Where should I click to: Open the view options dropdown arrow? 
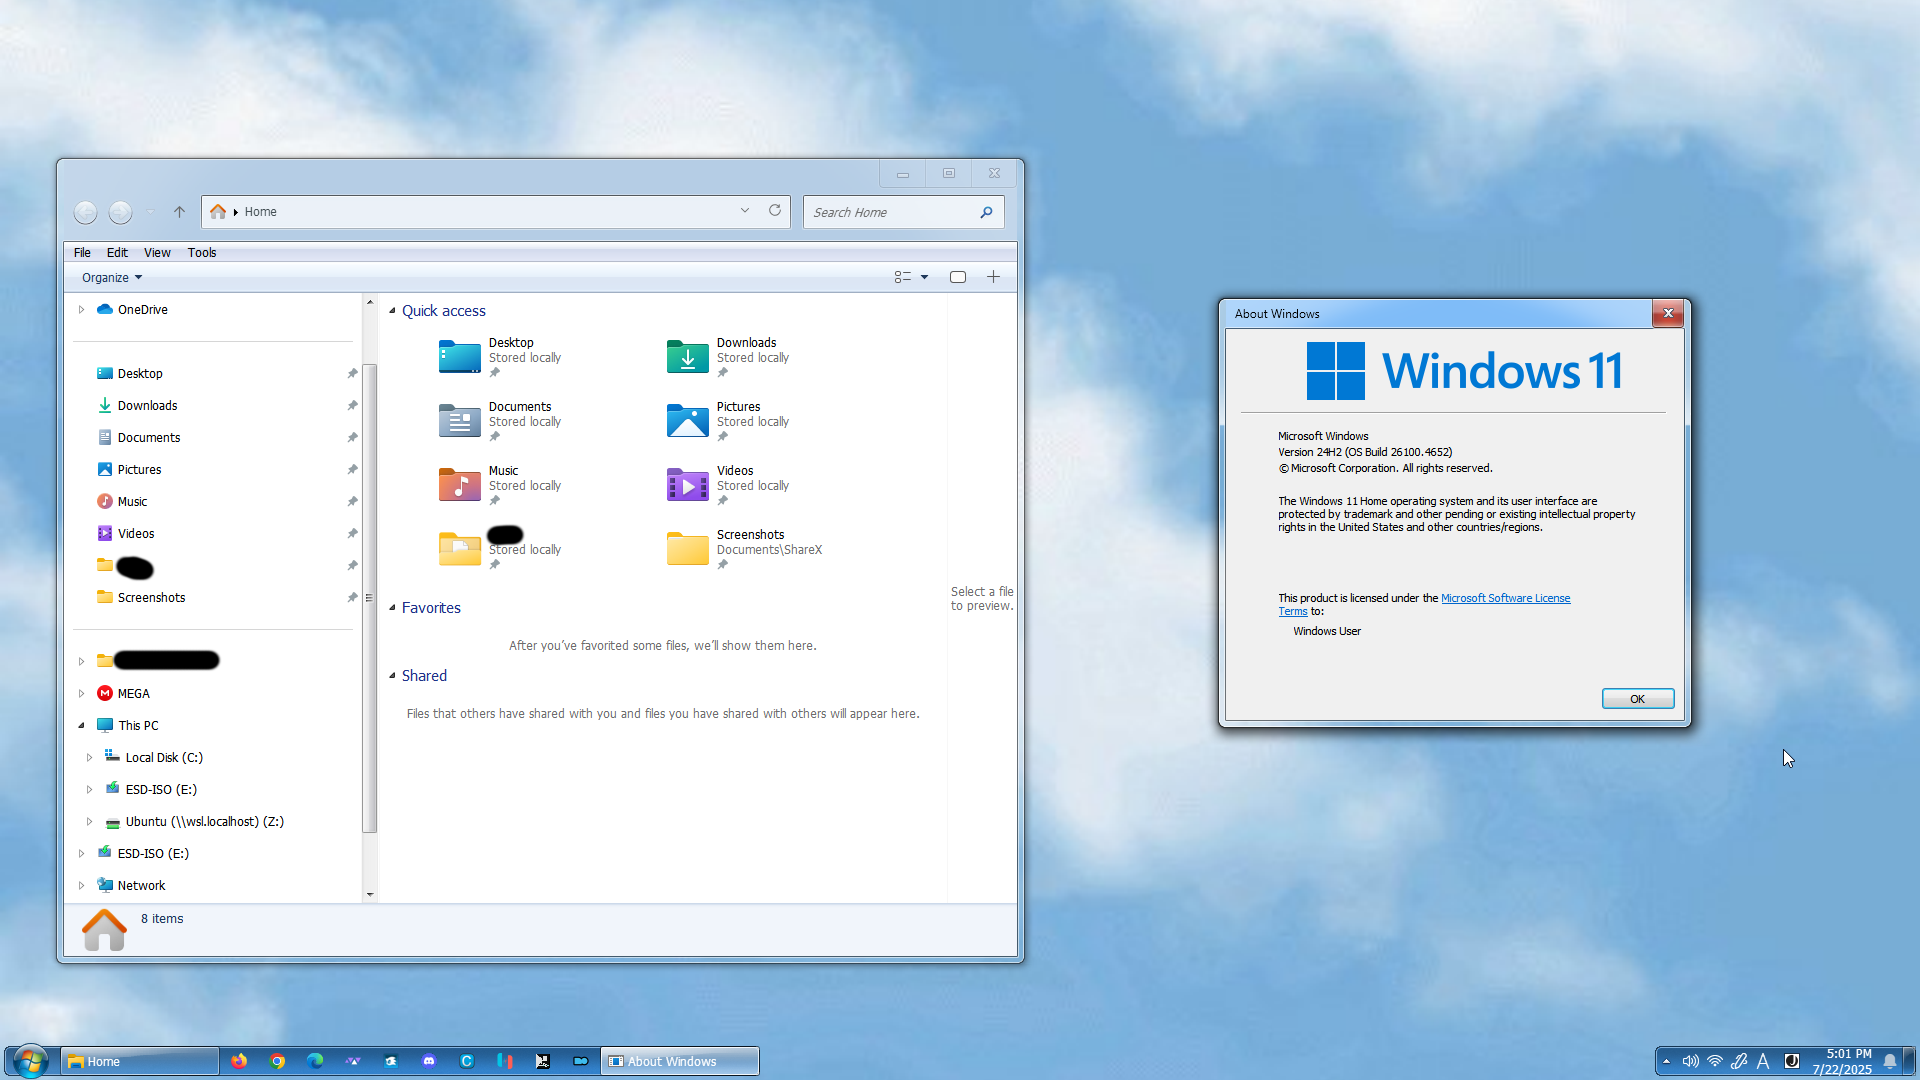point(925,277)
